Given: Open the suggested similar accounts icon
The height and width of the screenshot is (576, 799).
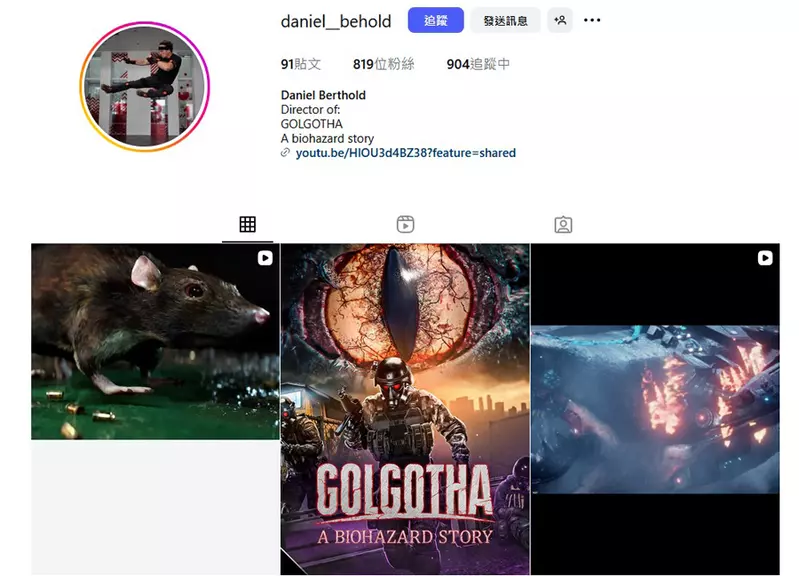Looking at the screenshot, I should pos(560,20).
